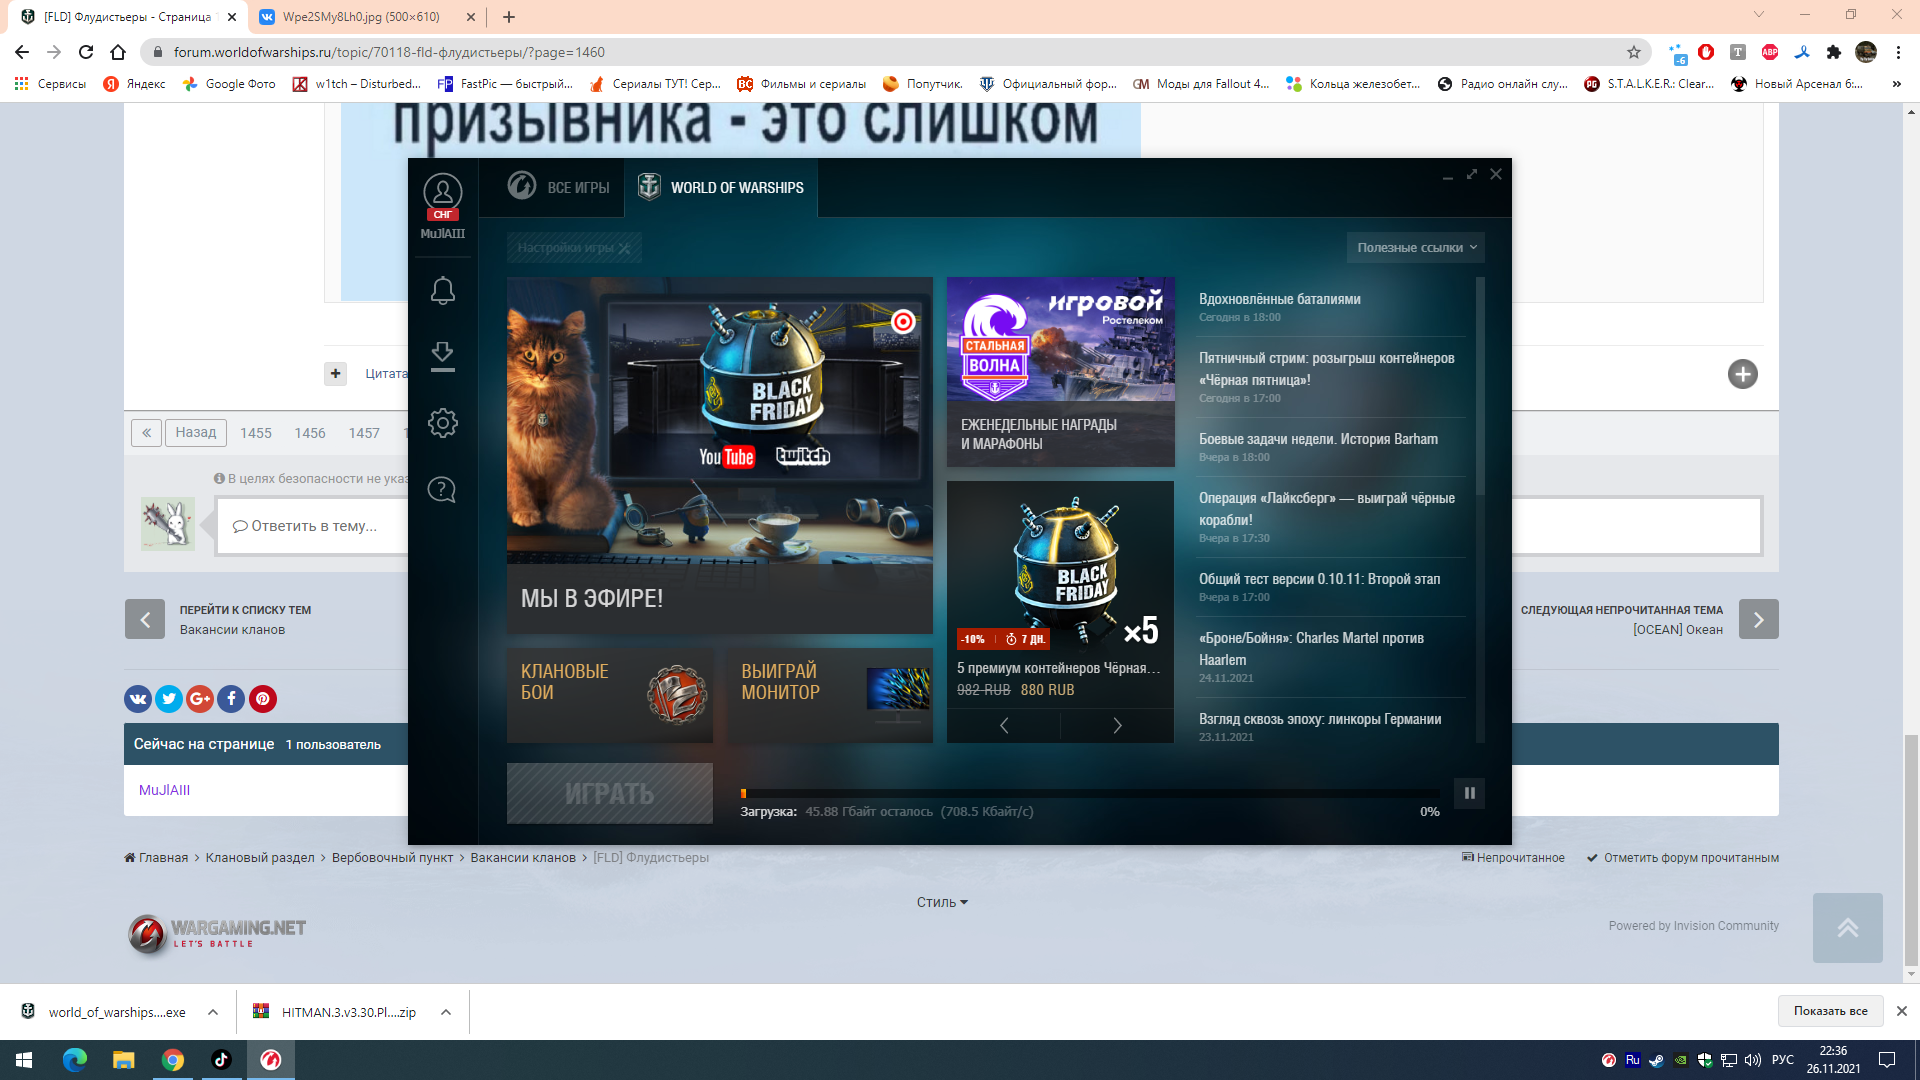The image size is (1920, 1080).
Task: Bookmark this page with the star icon
Action: click(x=1634, y=52)
